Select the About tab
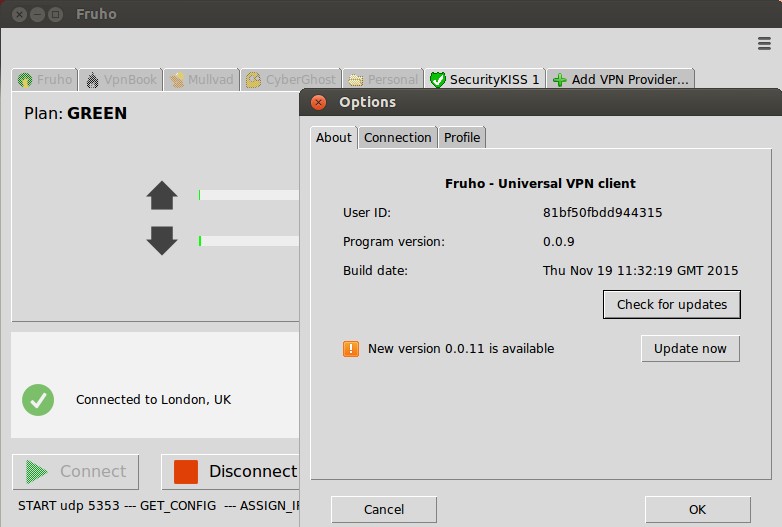Image resolution: width=782 pixels, height=527 pixels. [x=333, y=138]
